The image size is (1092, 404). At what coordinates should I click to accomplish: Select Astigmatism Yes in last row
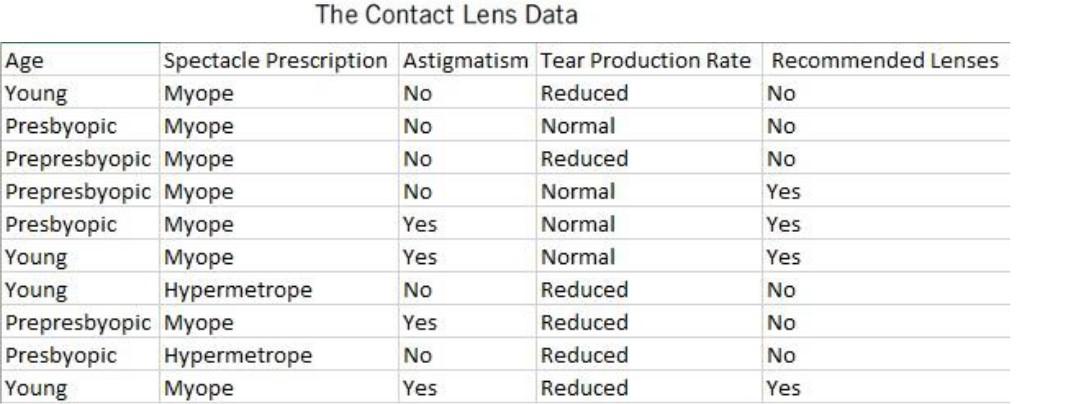click(467, 387)
